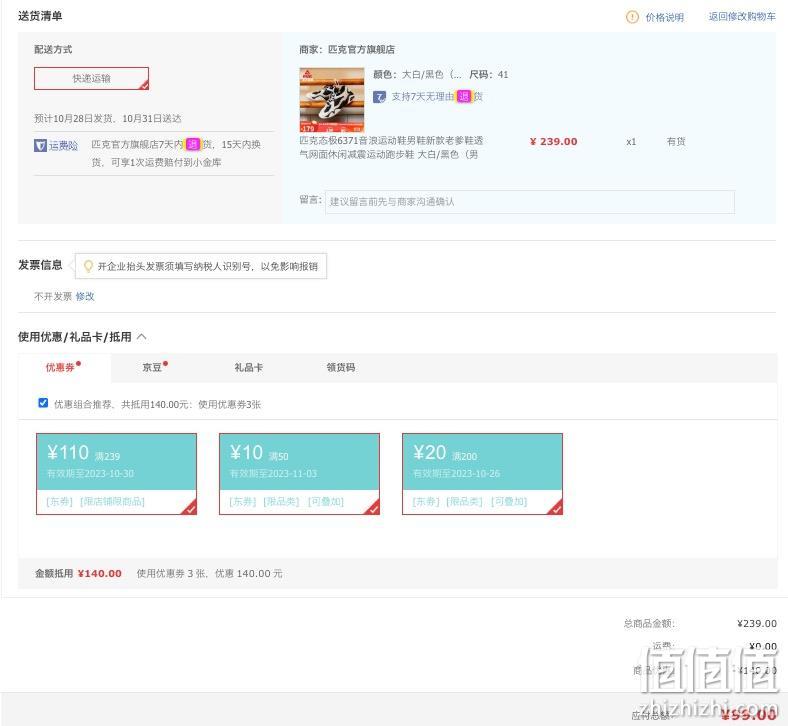The image size is (788, 726).
Task: Deselect the ¥110 满239 coupon
Action: point(117,474)
